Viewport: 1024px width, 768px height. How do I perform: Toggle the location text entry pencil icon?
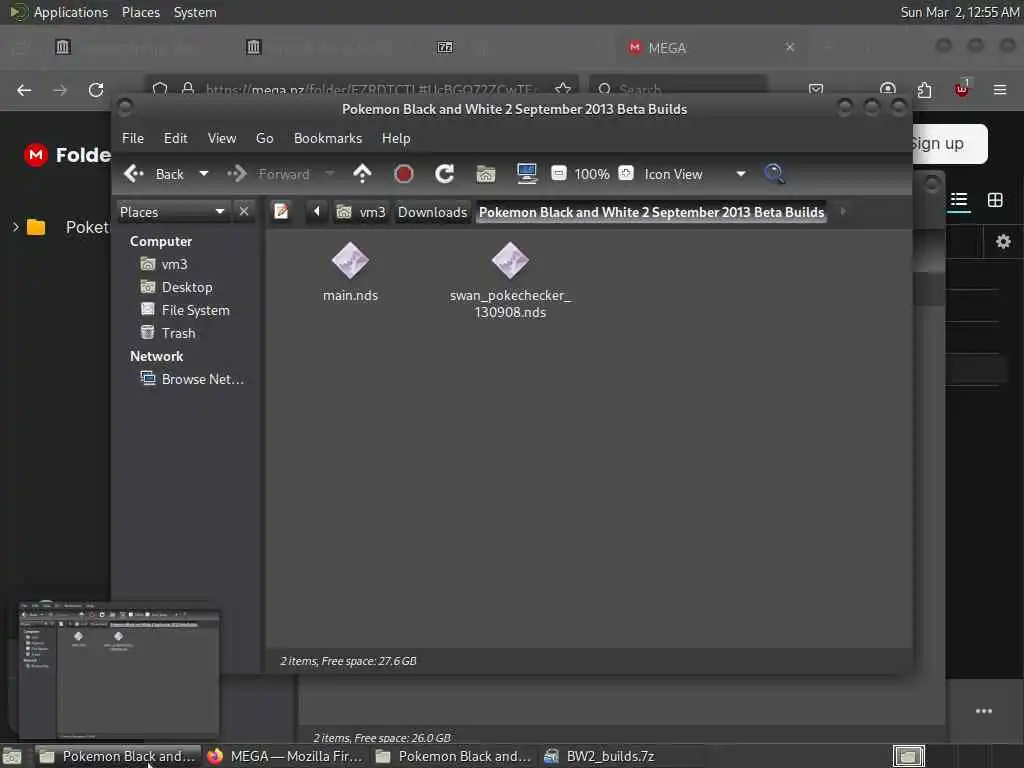[281, 212]
